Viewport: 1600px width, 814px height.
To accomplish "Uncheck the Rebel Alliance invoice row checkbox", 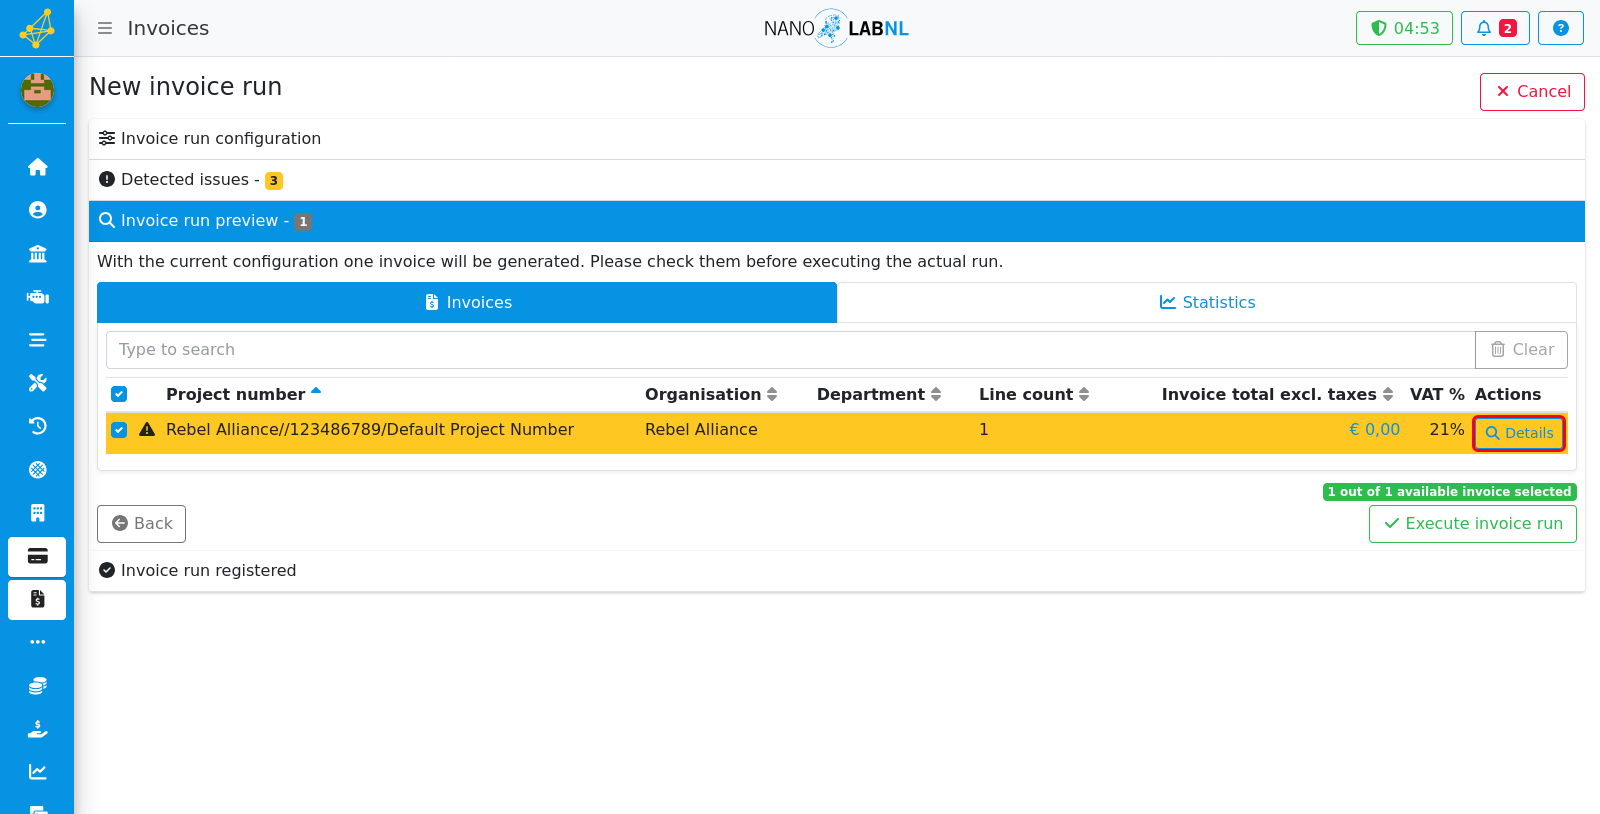I will tap(119, 430).
